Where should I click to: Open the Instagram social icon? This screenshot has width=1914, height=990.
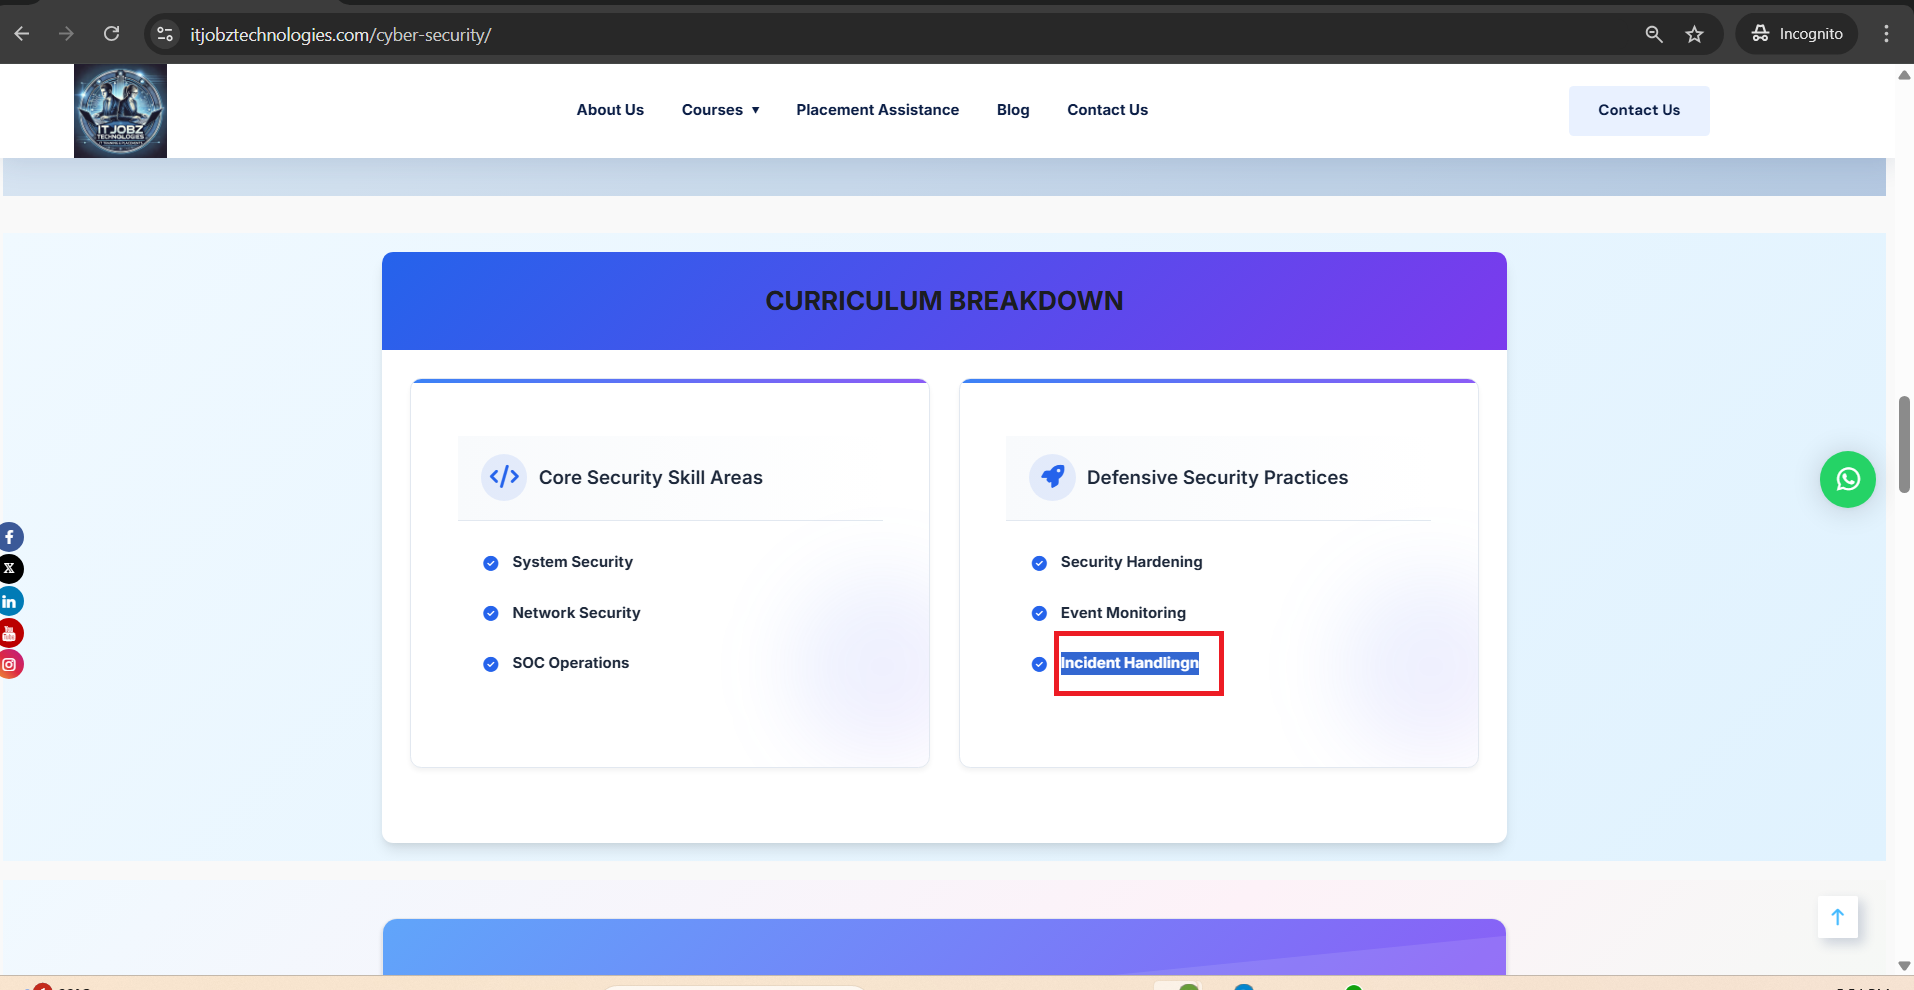point(10,664)
